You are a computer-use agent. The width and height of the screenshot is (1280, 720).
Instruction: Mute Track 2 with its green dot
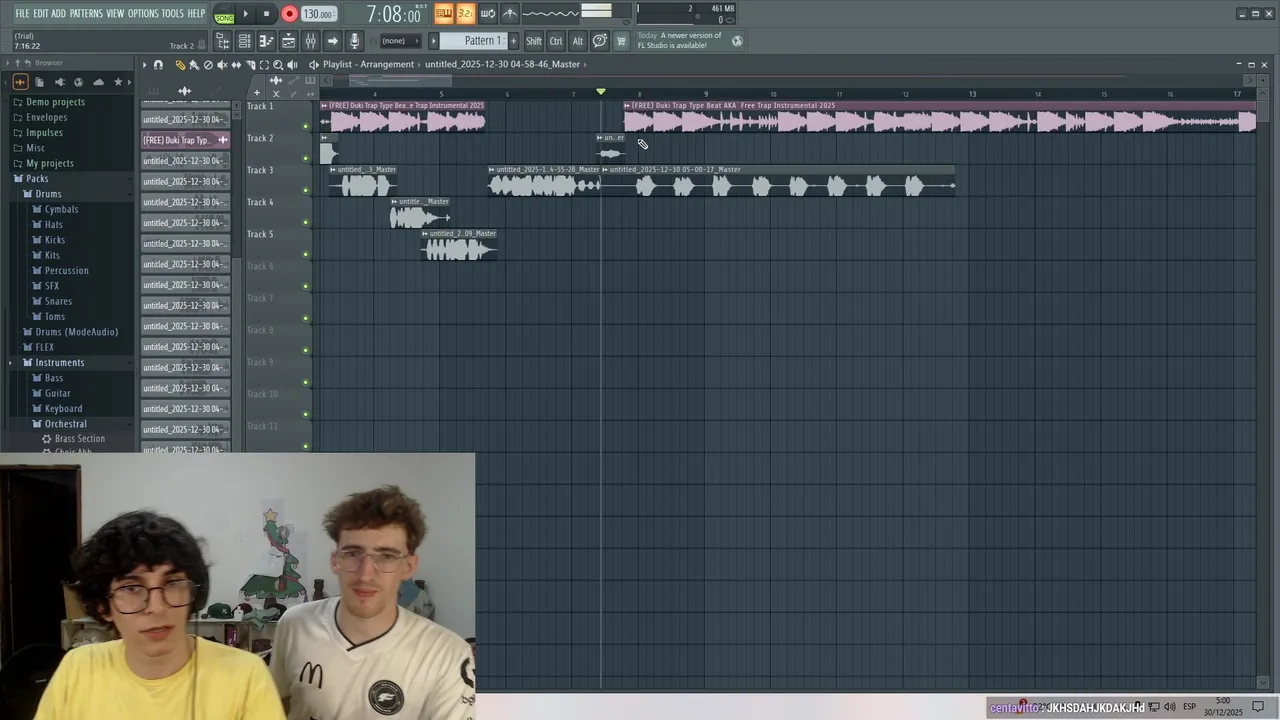click(306, 159)
